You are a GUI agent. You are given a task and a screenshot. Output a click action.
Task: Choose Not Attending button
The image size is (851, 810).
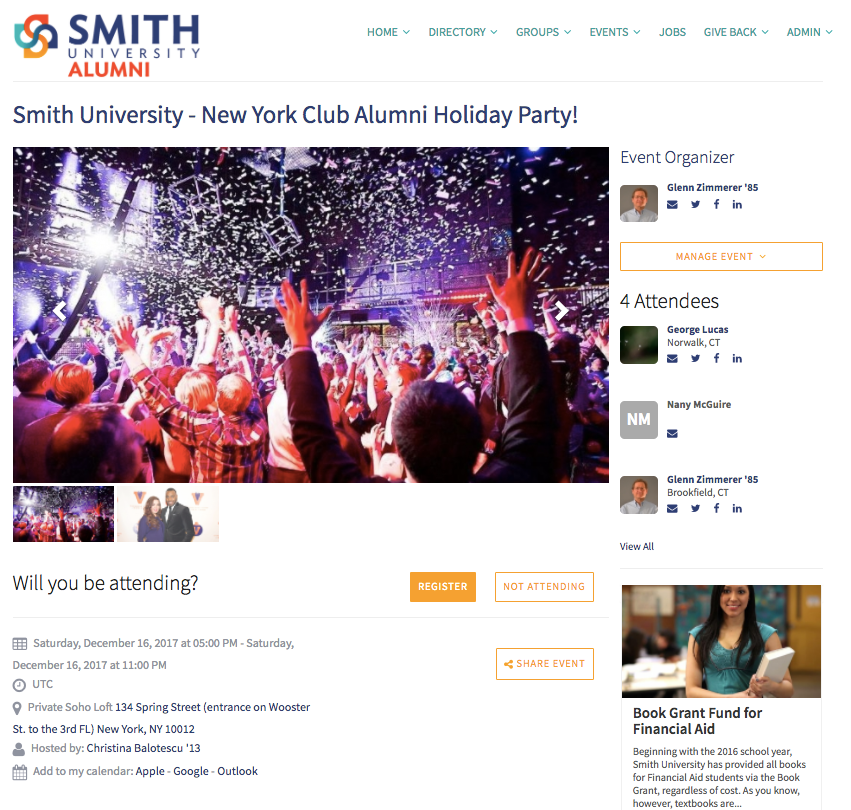[x=544, y=586]
